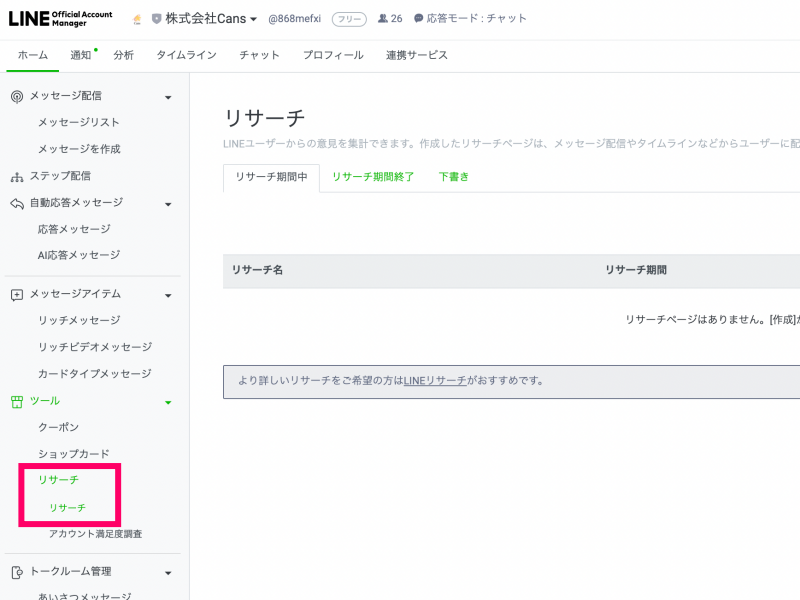Click the 応答モード : チャット status
Image resolution: width=800 pixels, height=600 pixels.
click(x=470, y=19)
